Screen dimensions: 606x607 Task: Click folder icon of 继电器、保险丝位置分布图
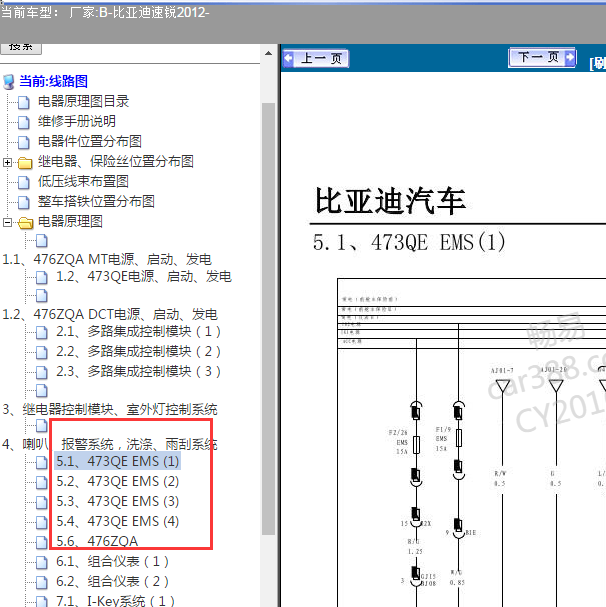[25, 163]
